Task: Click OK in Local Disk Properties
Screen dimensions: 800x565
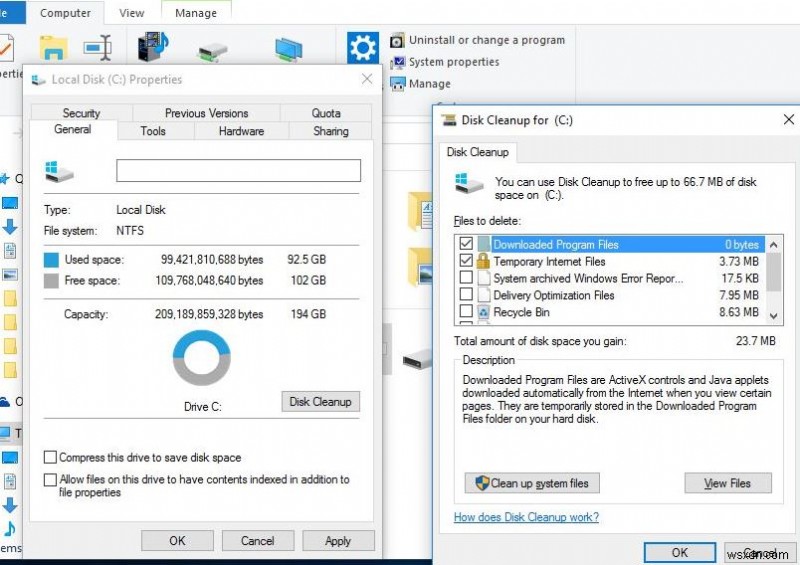Action: (177, 541)
